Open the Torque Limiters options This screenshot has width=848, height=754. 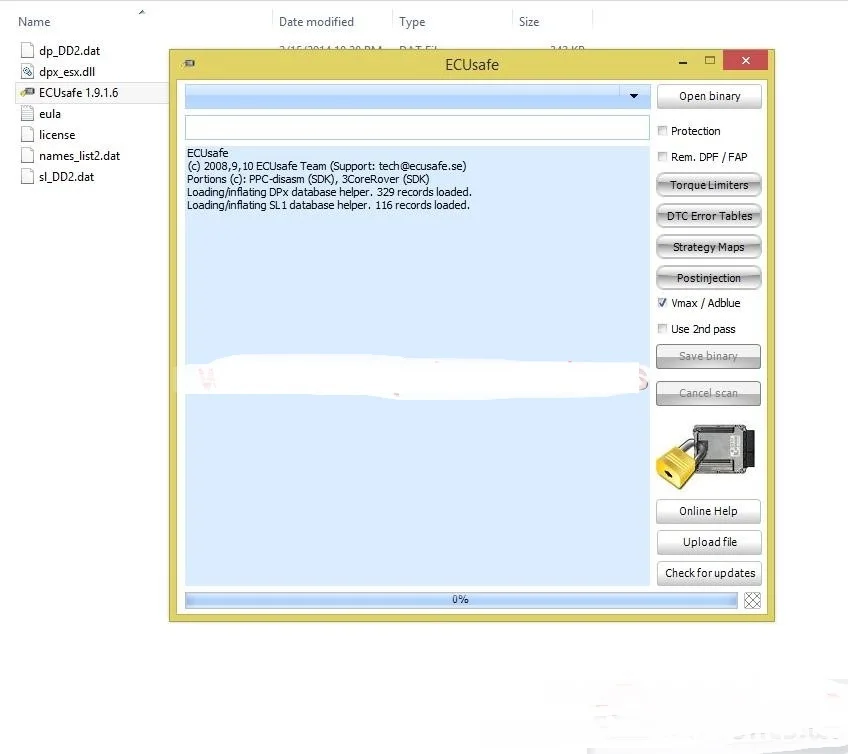pos(708,185)
